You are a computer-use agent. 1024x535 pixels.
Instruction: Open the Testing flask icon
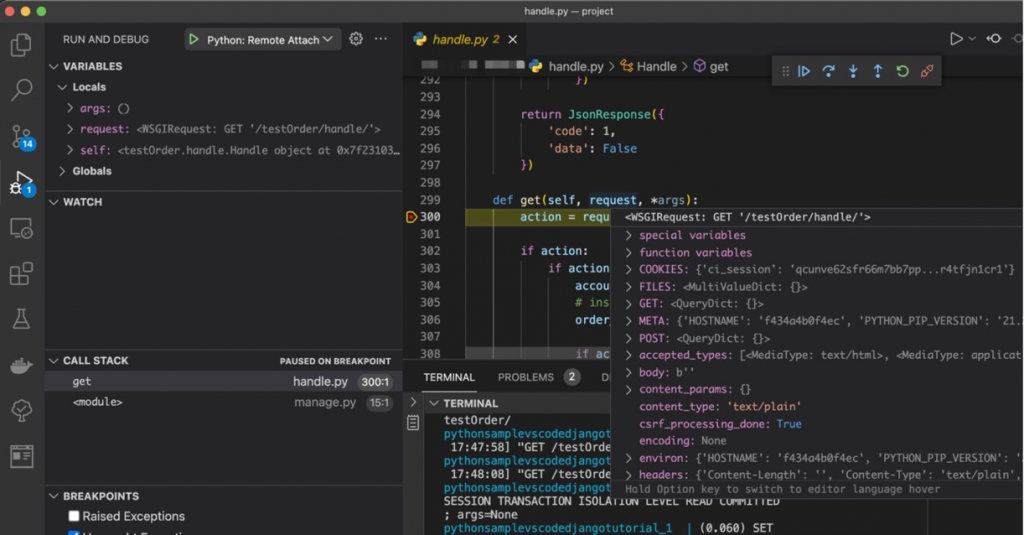click(x=21, y=319)
